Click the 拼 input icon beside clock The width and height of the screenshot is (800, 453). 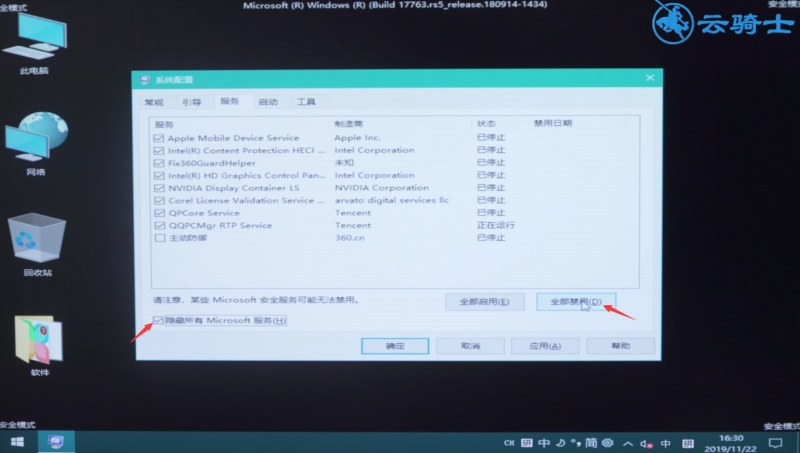point(688,444)
